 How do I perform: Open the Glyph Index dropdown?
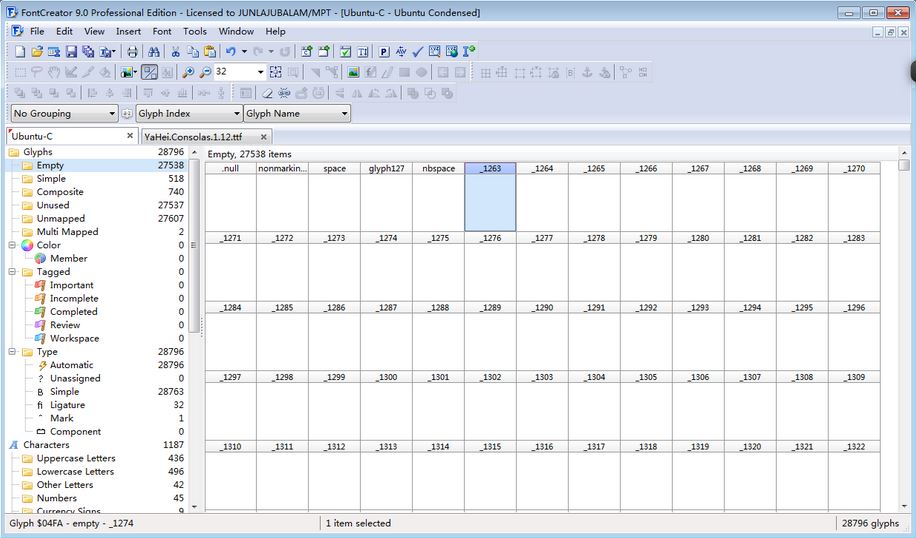[x=188, y=114]
